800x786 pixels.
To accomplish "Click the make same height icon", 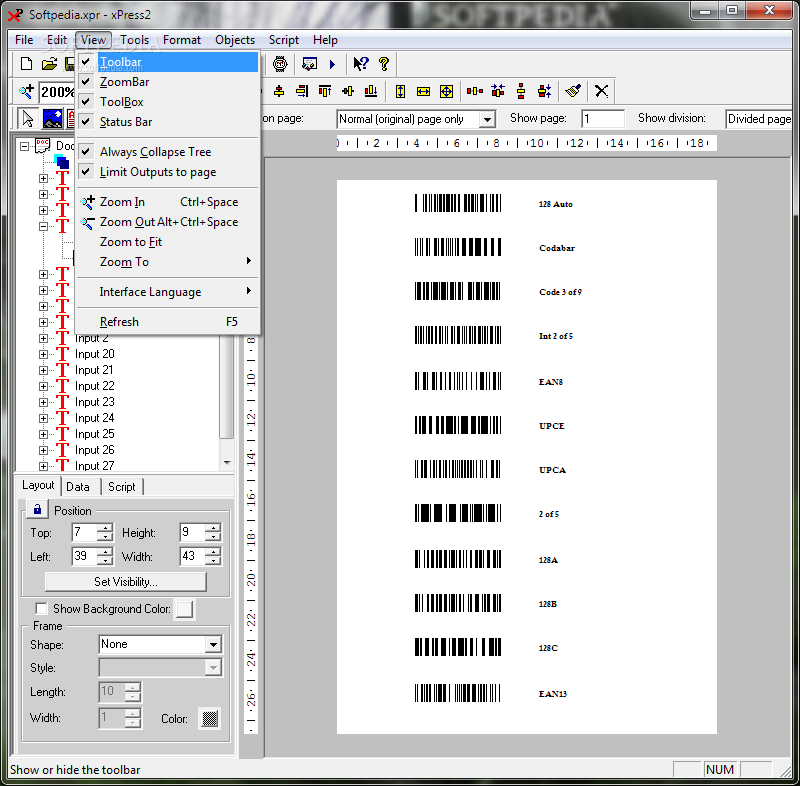I will point(401,91).
